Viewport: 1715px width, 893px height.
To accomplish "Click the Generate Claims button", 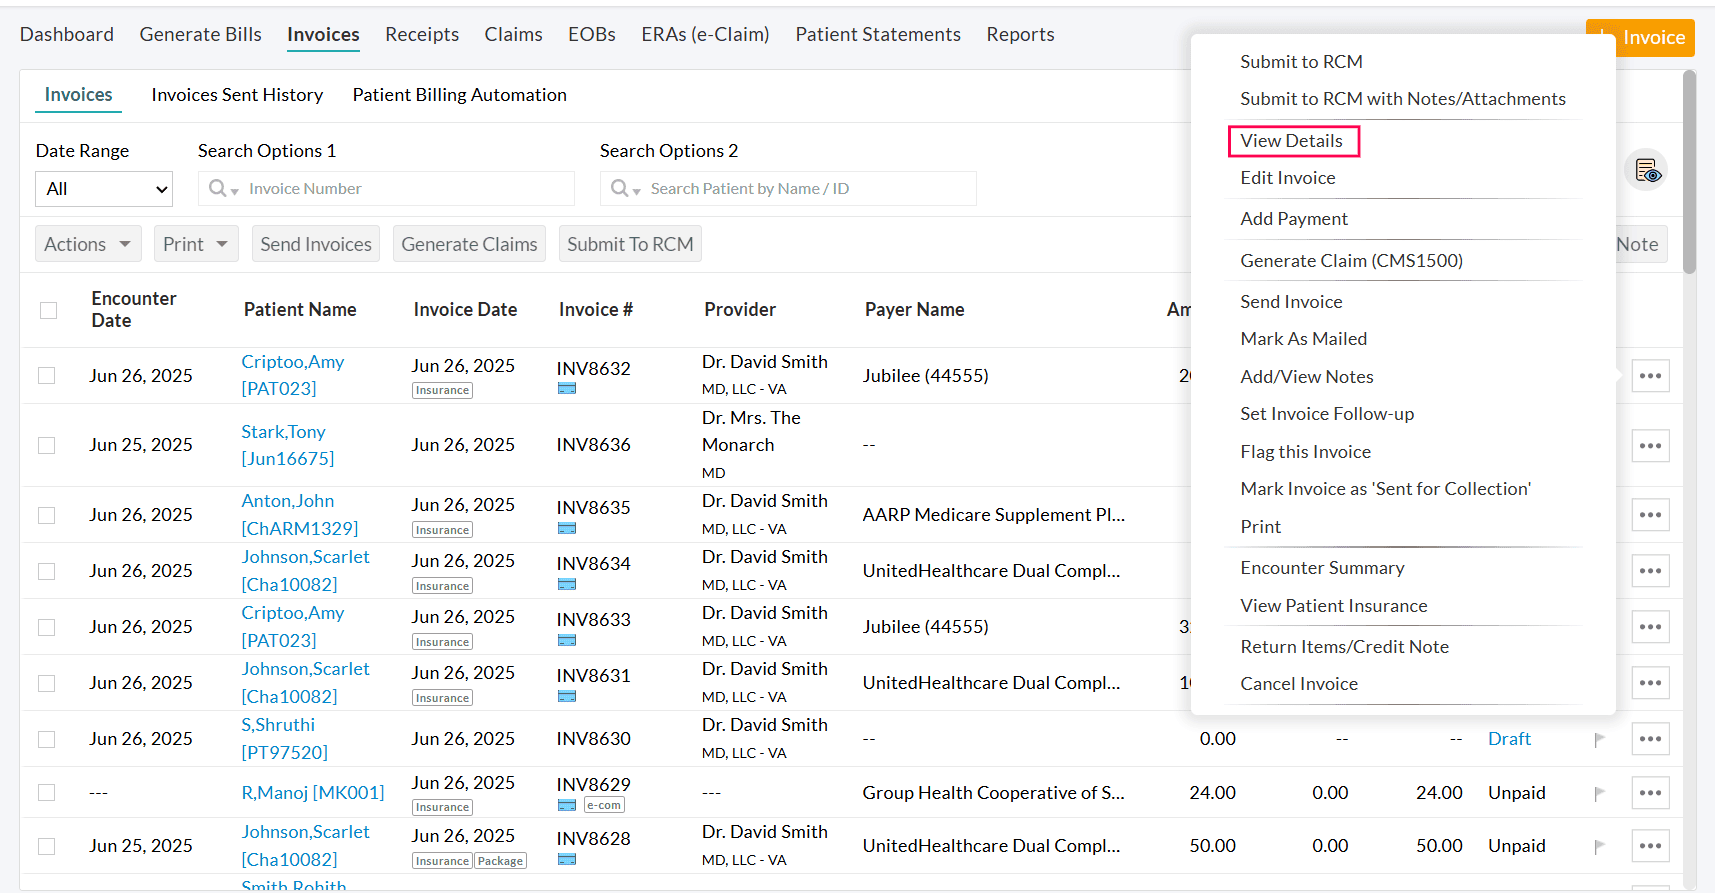I will point(469,244).
